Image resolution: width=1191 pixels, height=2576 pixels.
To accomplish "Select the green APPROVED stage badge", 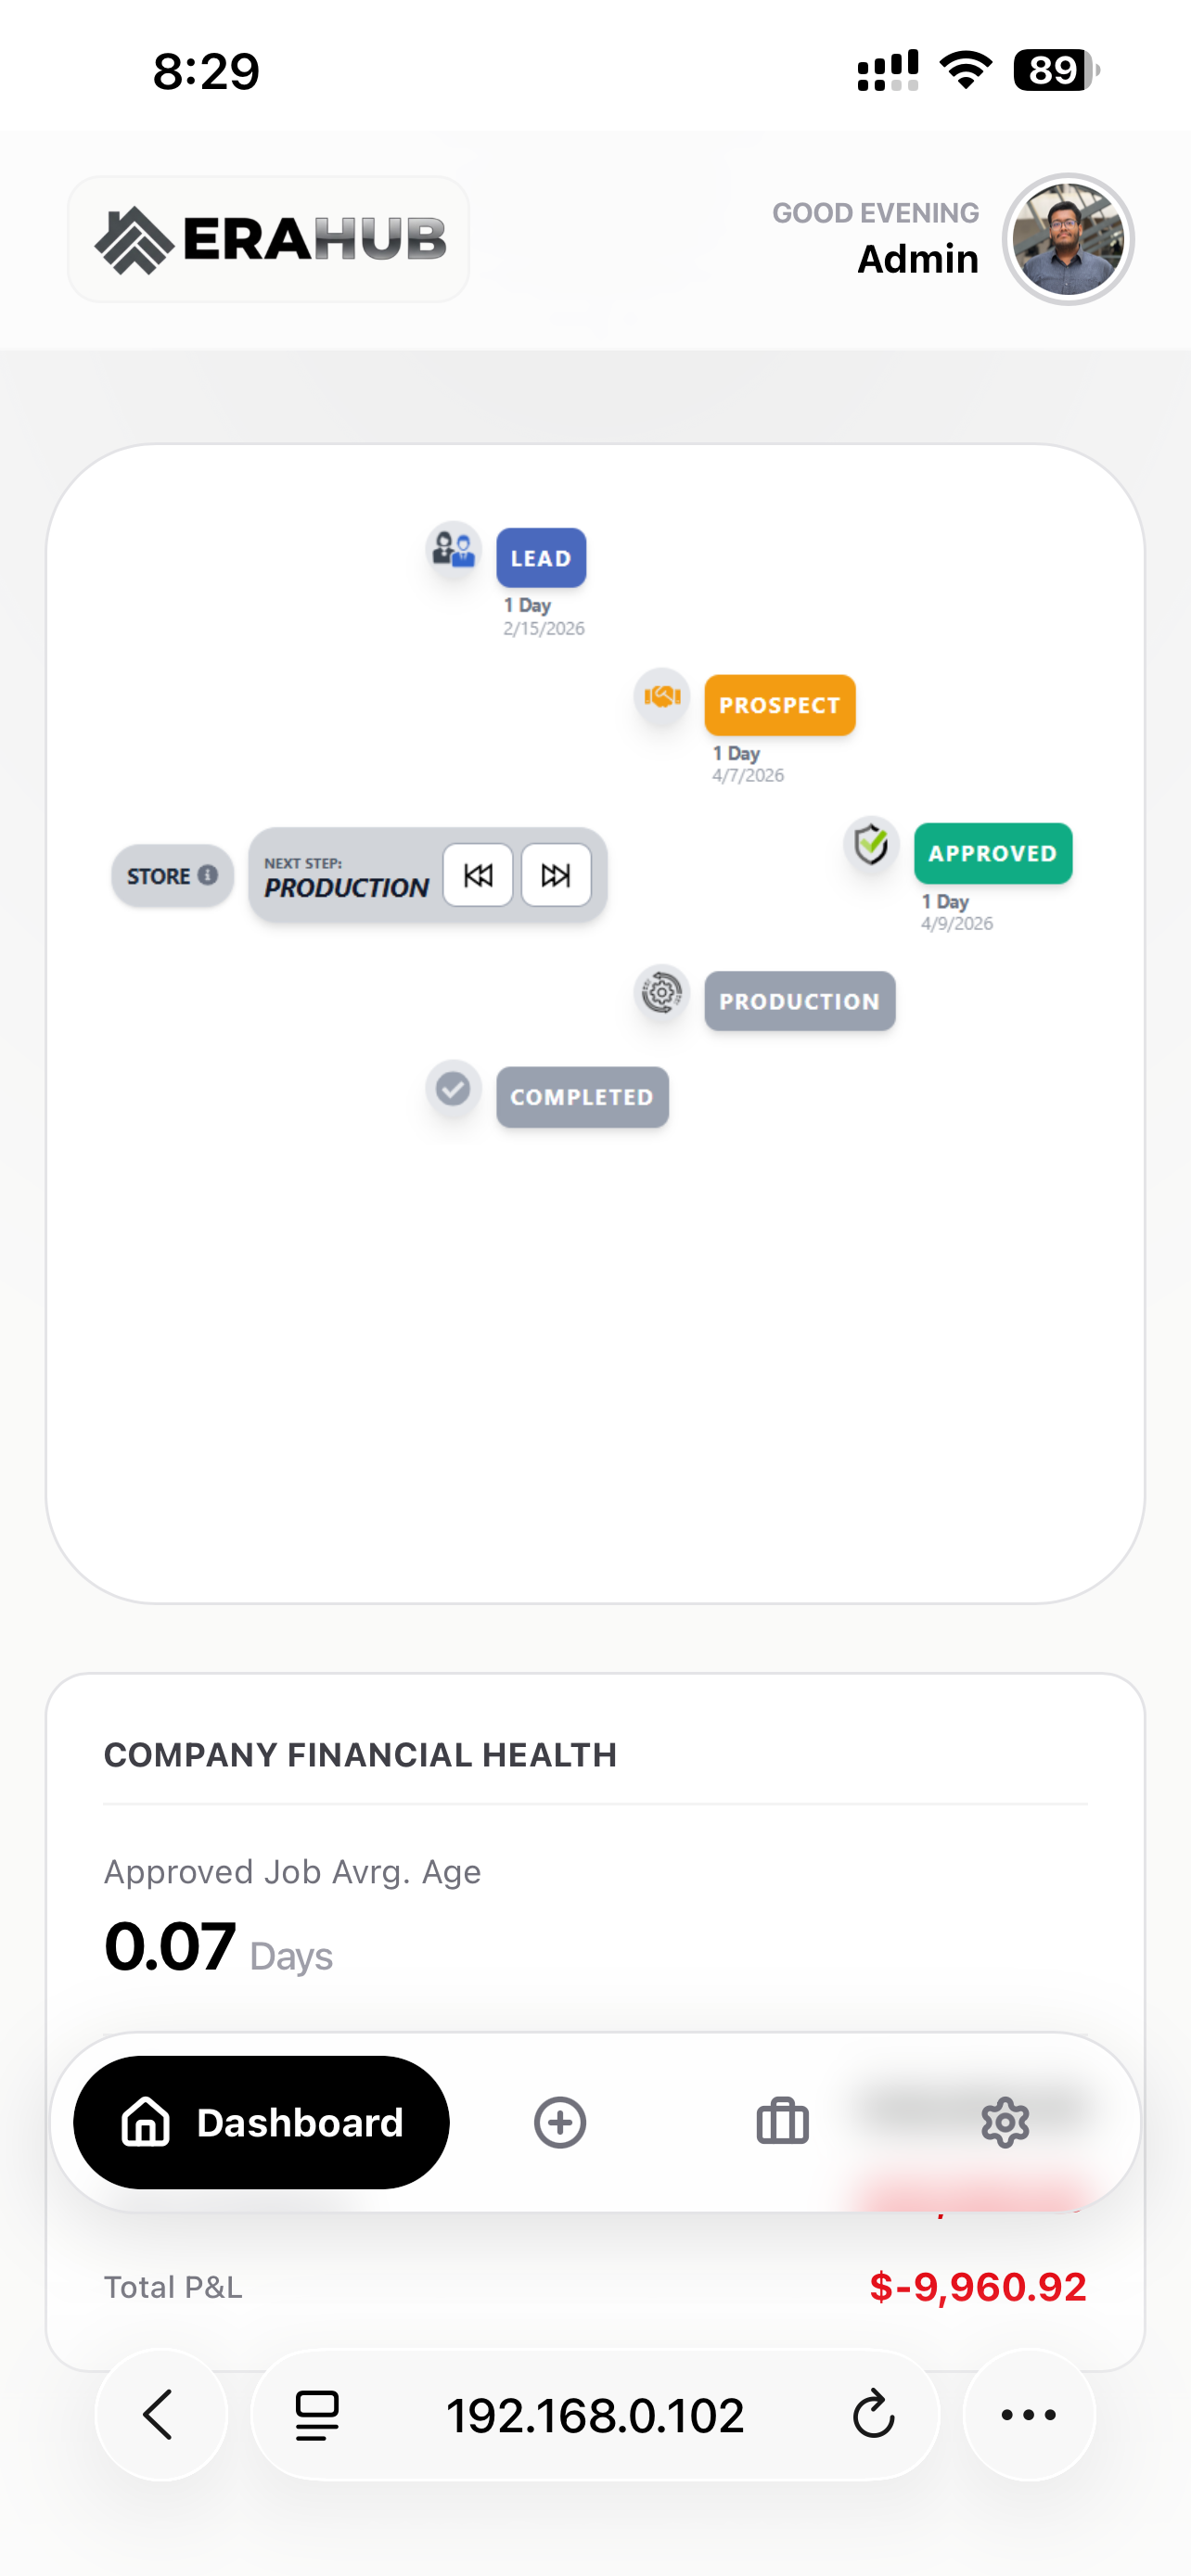I will click(x=992, y=853).
